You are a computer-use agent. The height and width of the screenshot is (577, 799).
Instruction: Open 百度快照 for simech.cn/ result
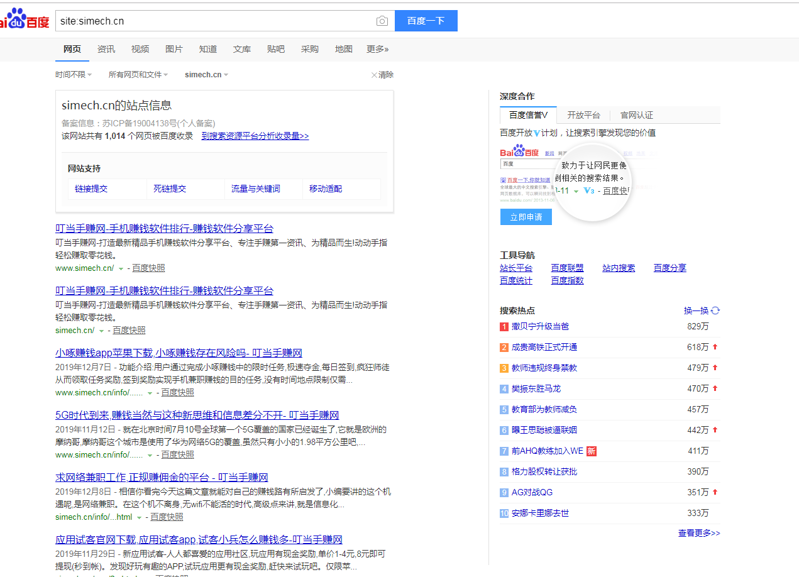(129, 330)
